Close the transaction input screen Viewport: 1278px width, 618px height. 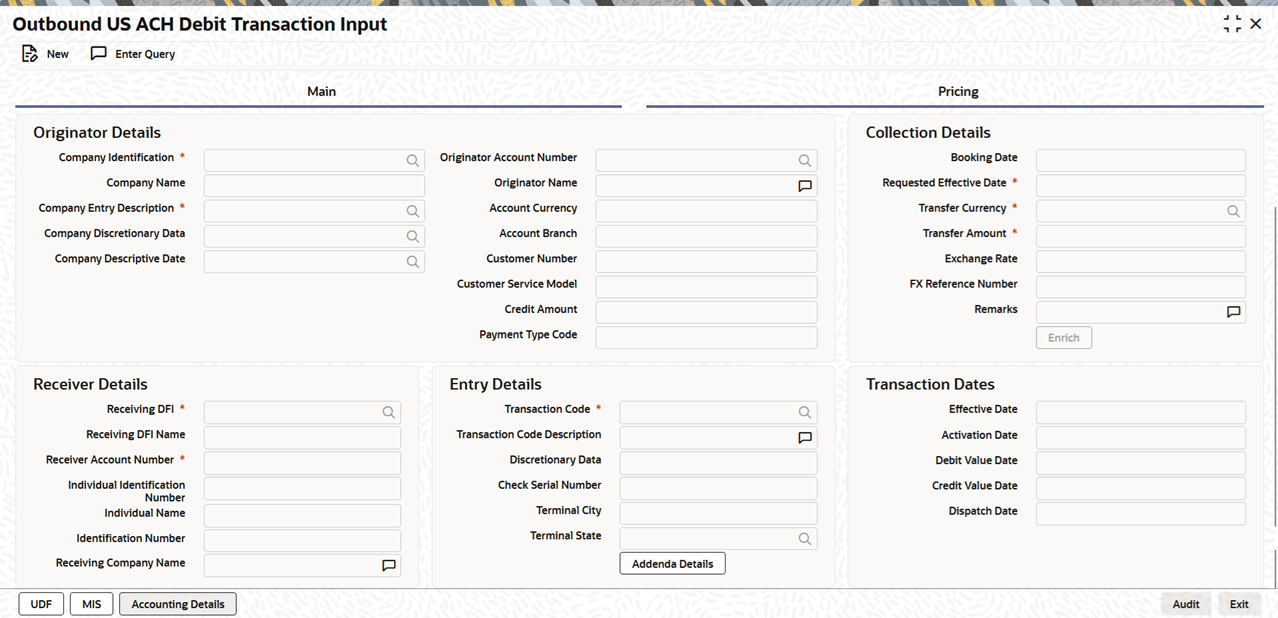point(1256,24)
